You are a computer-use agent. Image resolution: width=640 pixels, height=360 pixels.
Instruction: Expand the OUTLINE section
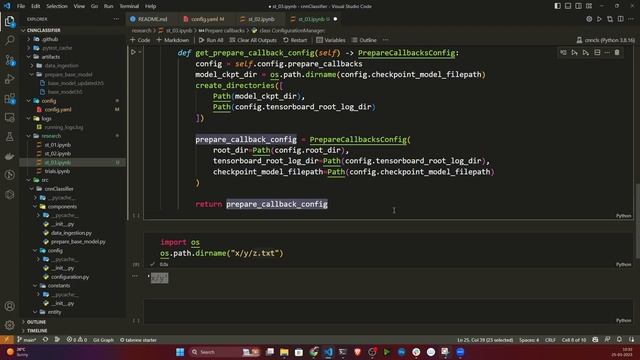coord(36,322)
